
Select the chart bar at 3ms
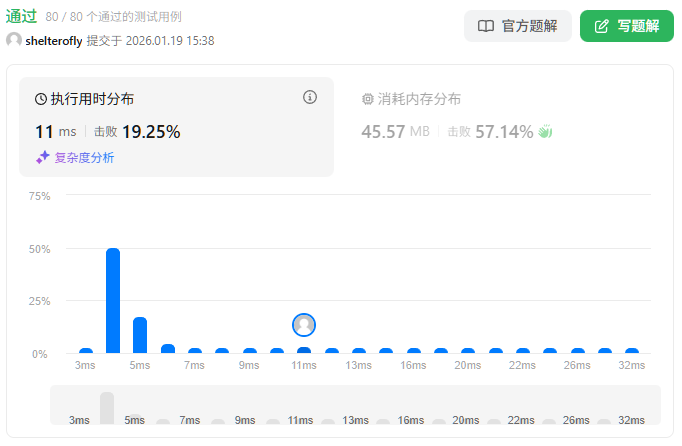[86, 351]
